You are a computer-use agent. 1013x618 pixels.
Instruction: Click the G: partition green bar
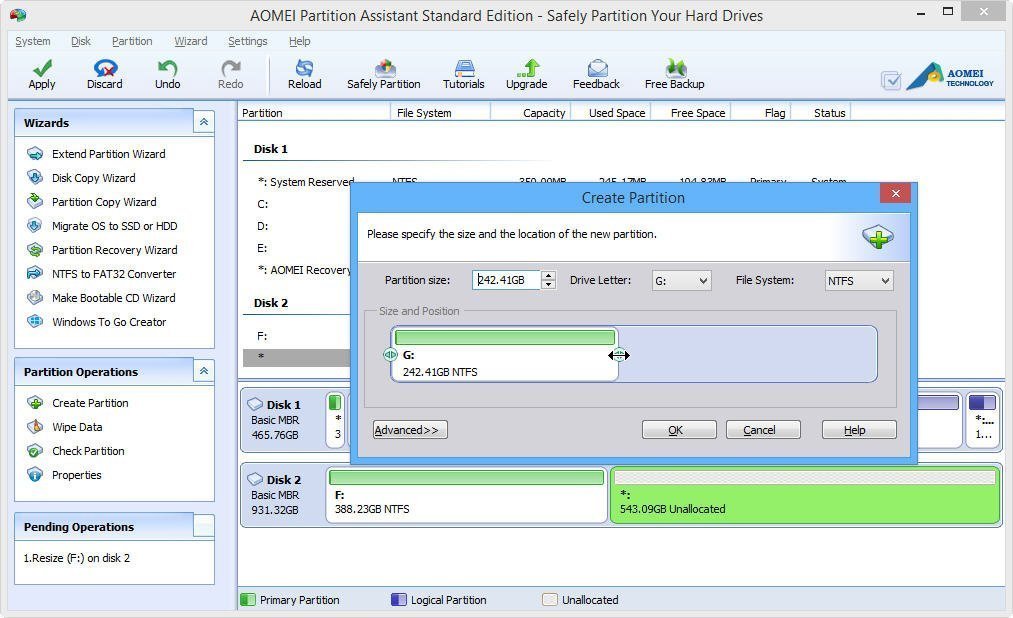(505, 338)
